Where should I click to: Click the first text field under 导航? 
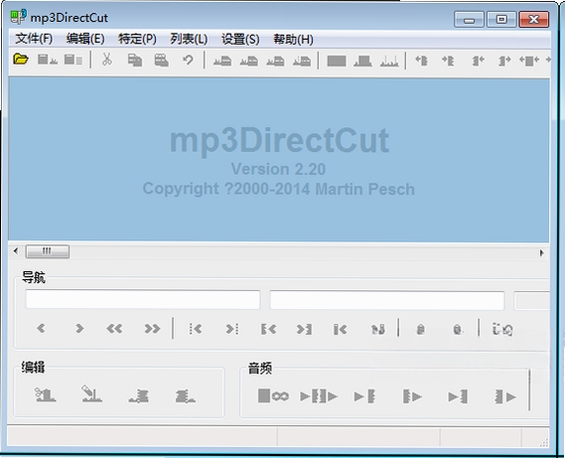(x=143, y=299)
